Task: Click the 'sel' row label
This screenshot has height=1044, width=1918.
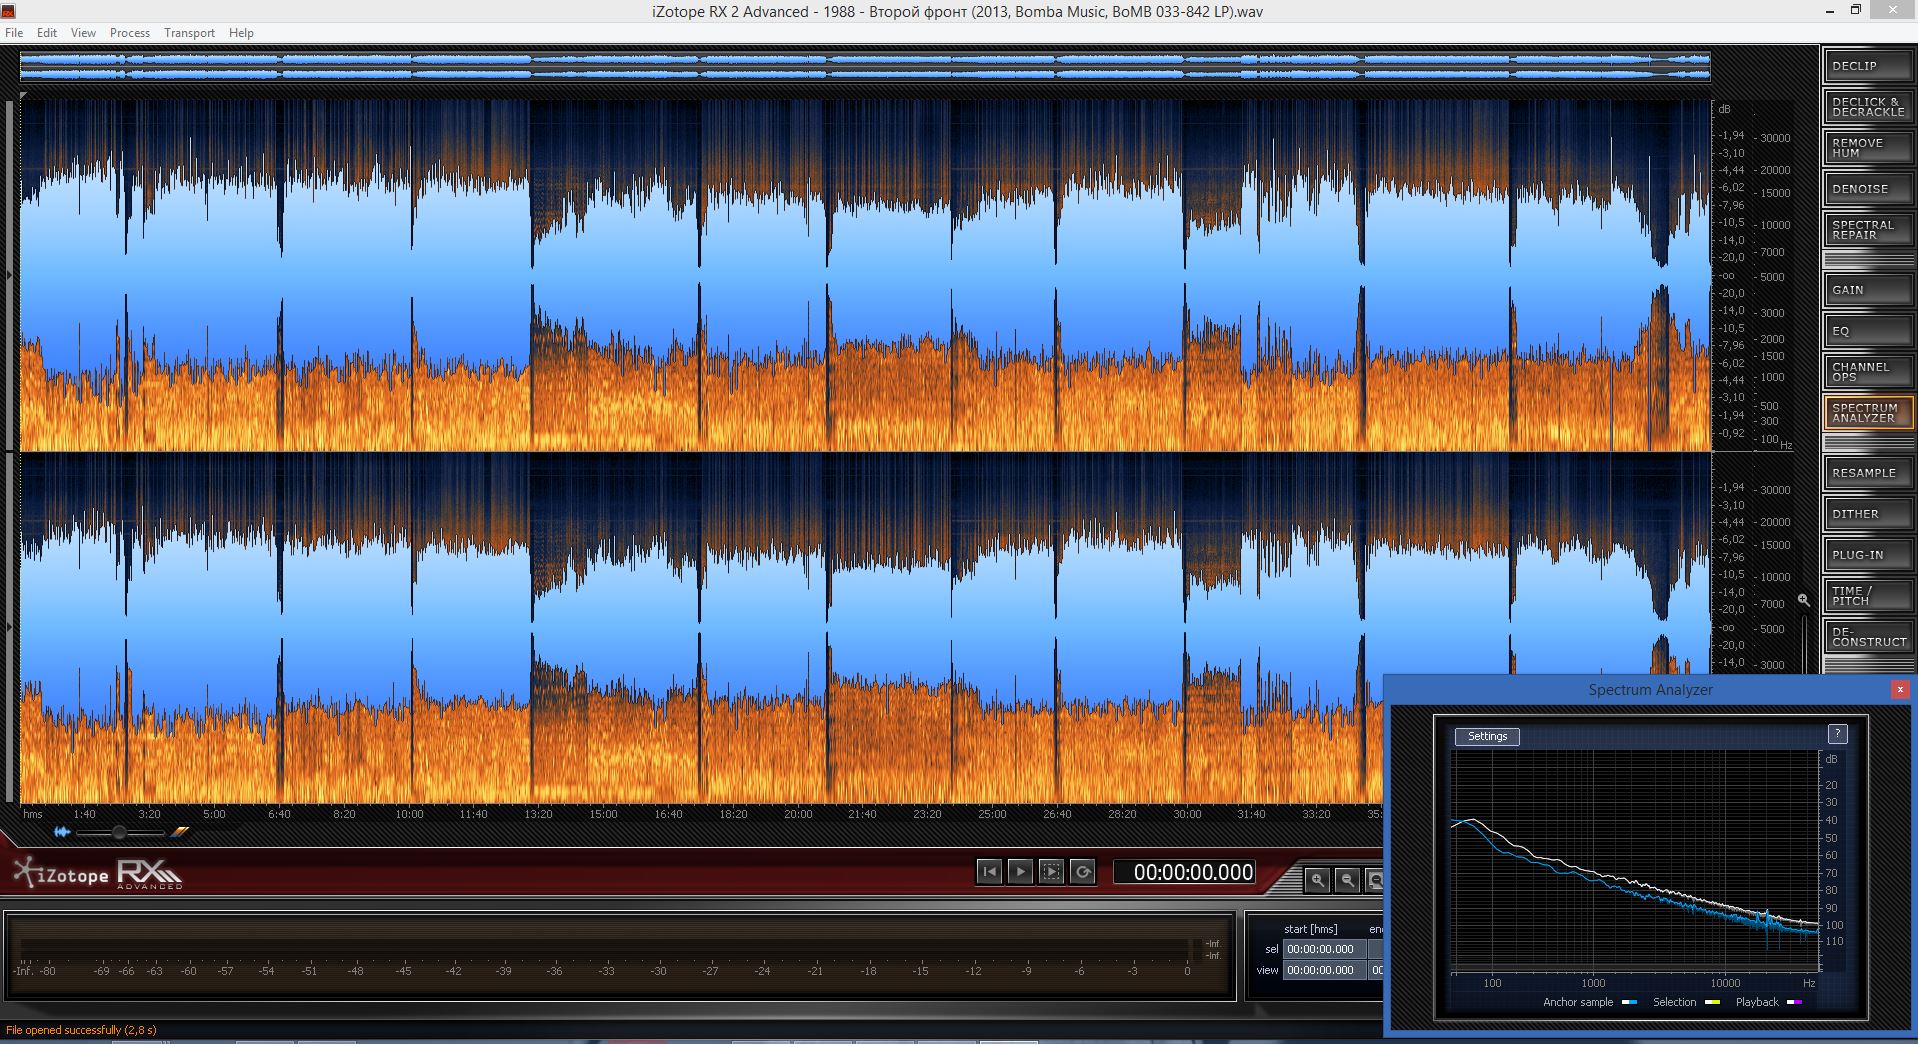Action: [x=1272, y=949]
